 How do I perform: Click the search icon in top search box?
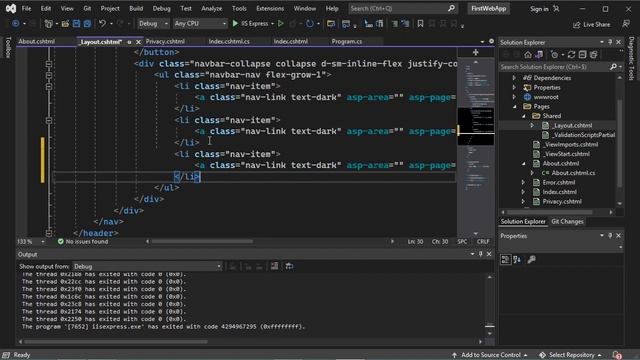[451, 8]
